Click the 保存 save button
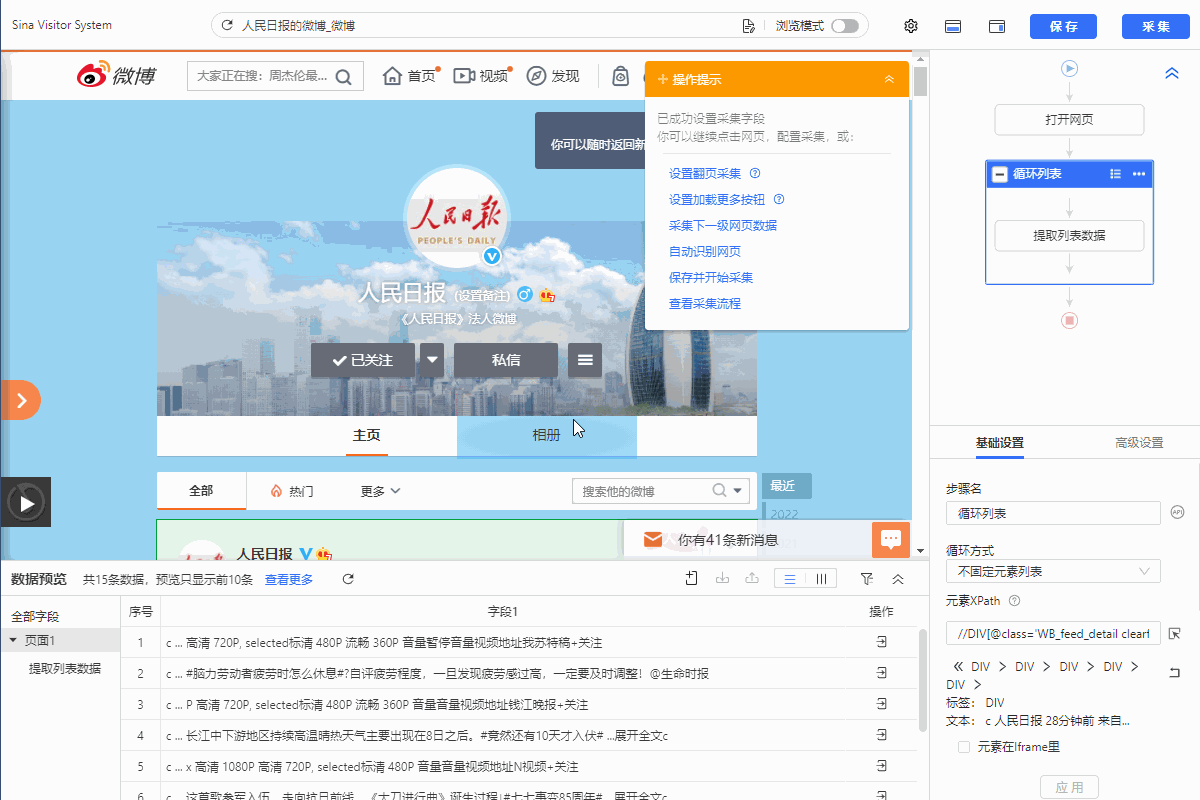The width and height of the screenshot is (1200, 800). 1064,26
